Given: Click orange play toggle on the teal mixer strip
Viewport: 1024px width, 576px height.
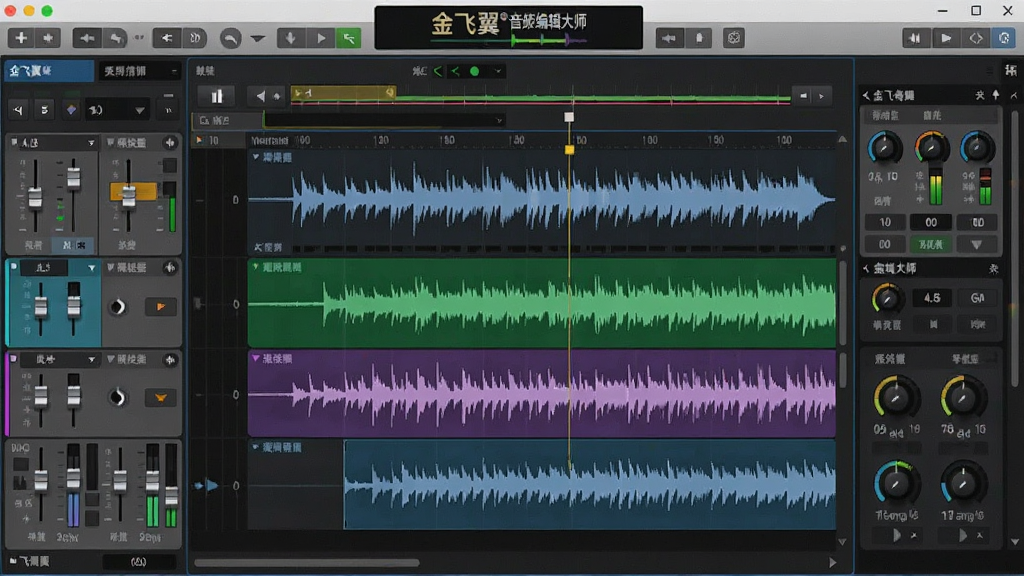Looking at the screenshot, I should 161,306.
